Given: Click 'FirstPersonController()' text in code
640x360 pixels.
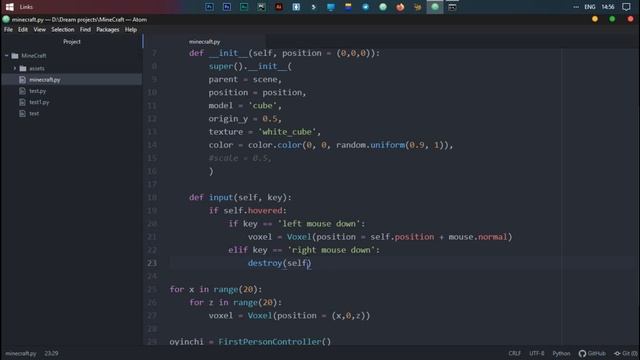Looking at the screenshot, I should (x=275, y=341).
